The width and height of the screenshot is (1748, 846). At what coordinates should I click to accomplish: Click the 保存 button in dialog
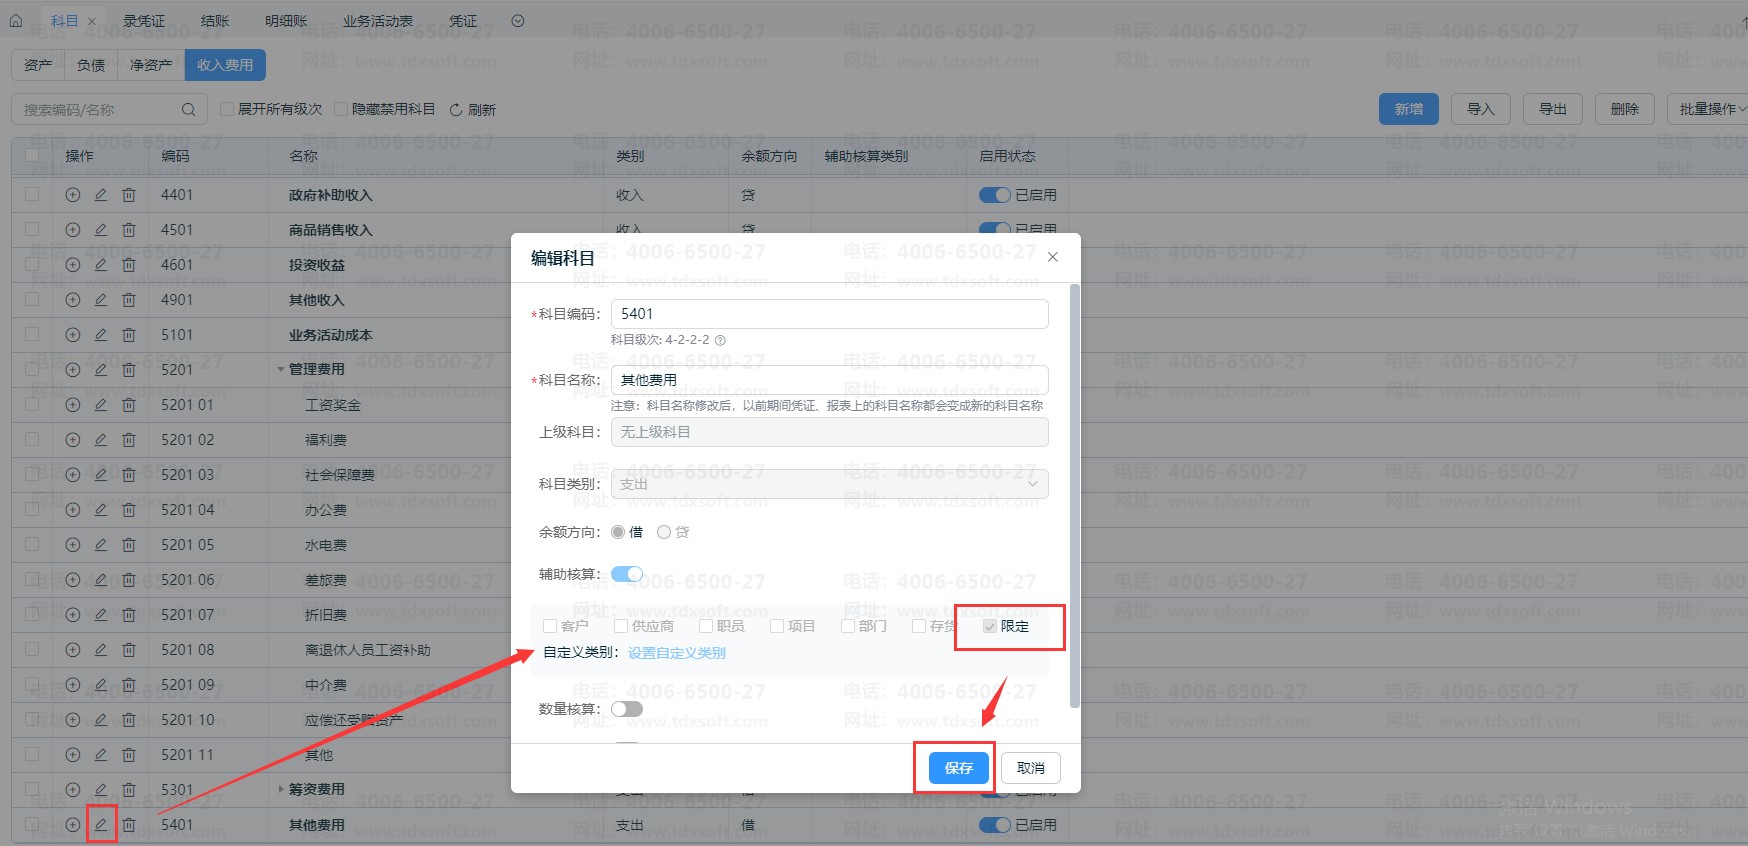click(x=958, y=768)
